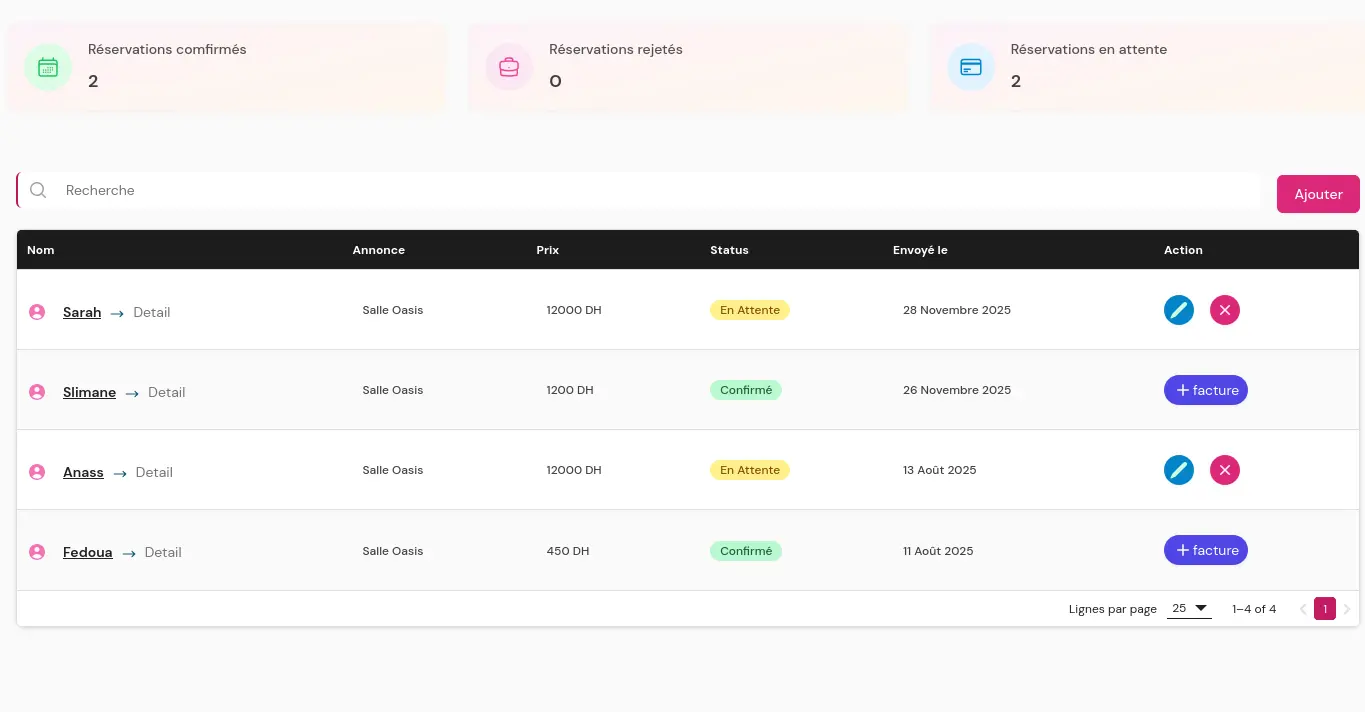Go to next page chevron
This screenshot has width=1365, height=712.
click(1346, 609)
